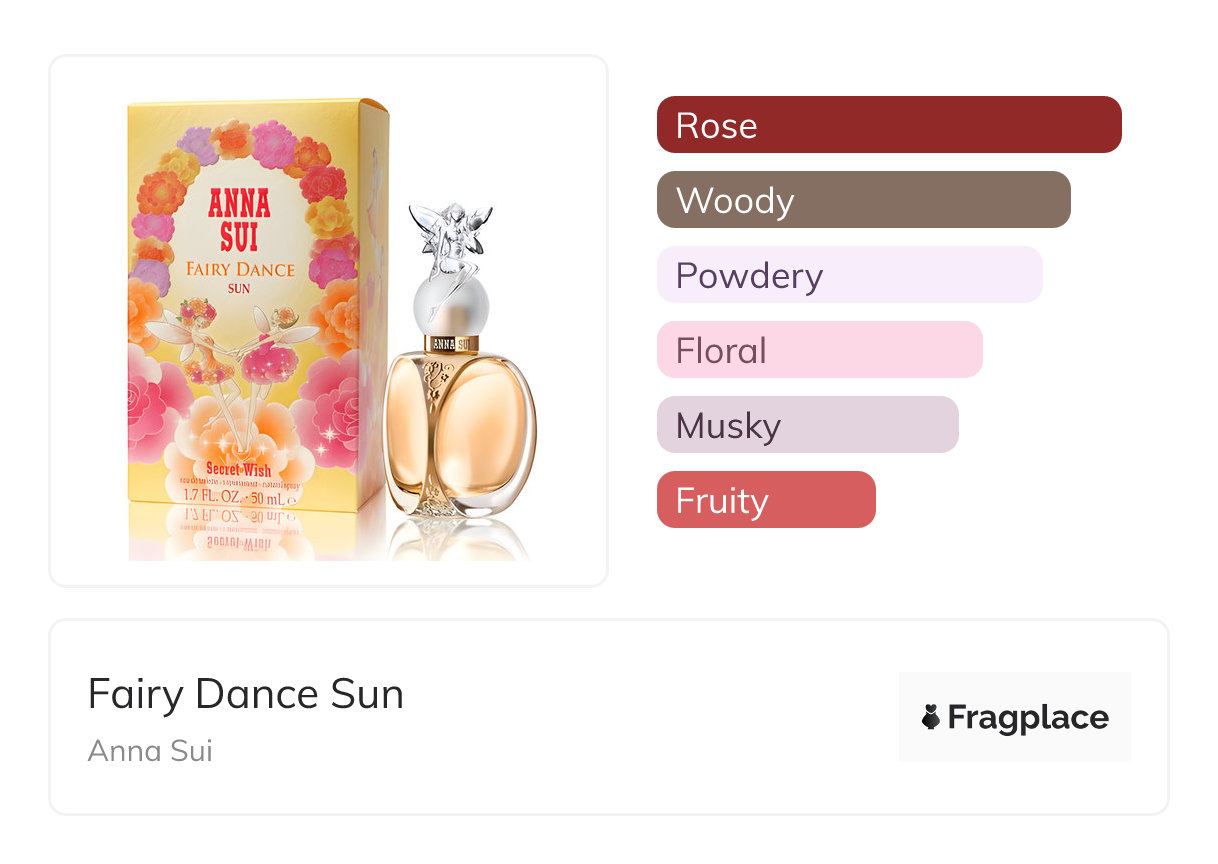Select the Woody accord bar
1218x864 pixels.
pyautogui.click(x=863, y=200)
